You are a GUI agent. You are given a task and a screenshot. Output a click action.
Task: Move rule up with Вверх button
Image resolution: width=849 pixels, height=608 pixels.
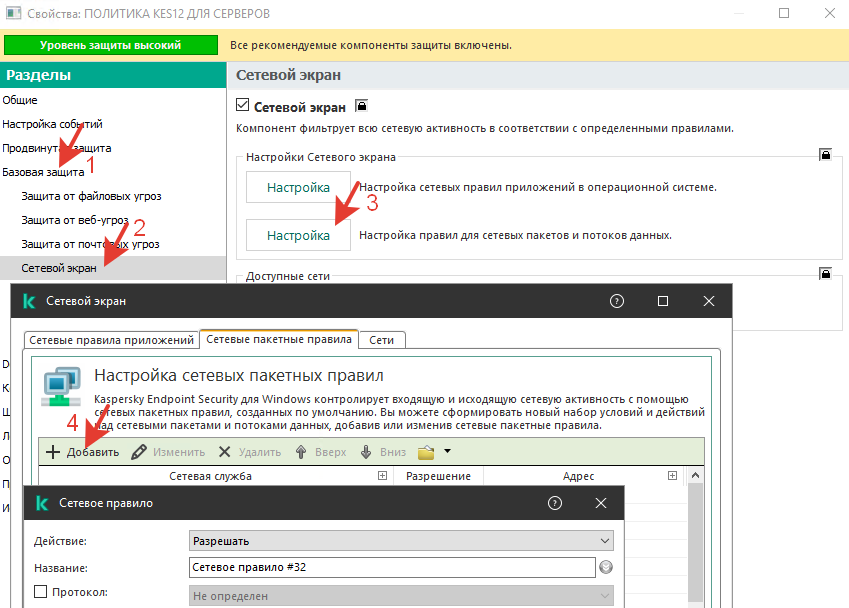321,452
